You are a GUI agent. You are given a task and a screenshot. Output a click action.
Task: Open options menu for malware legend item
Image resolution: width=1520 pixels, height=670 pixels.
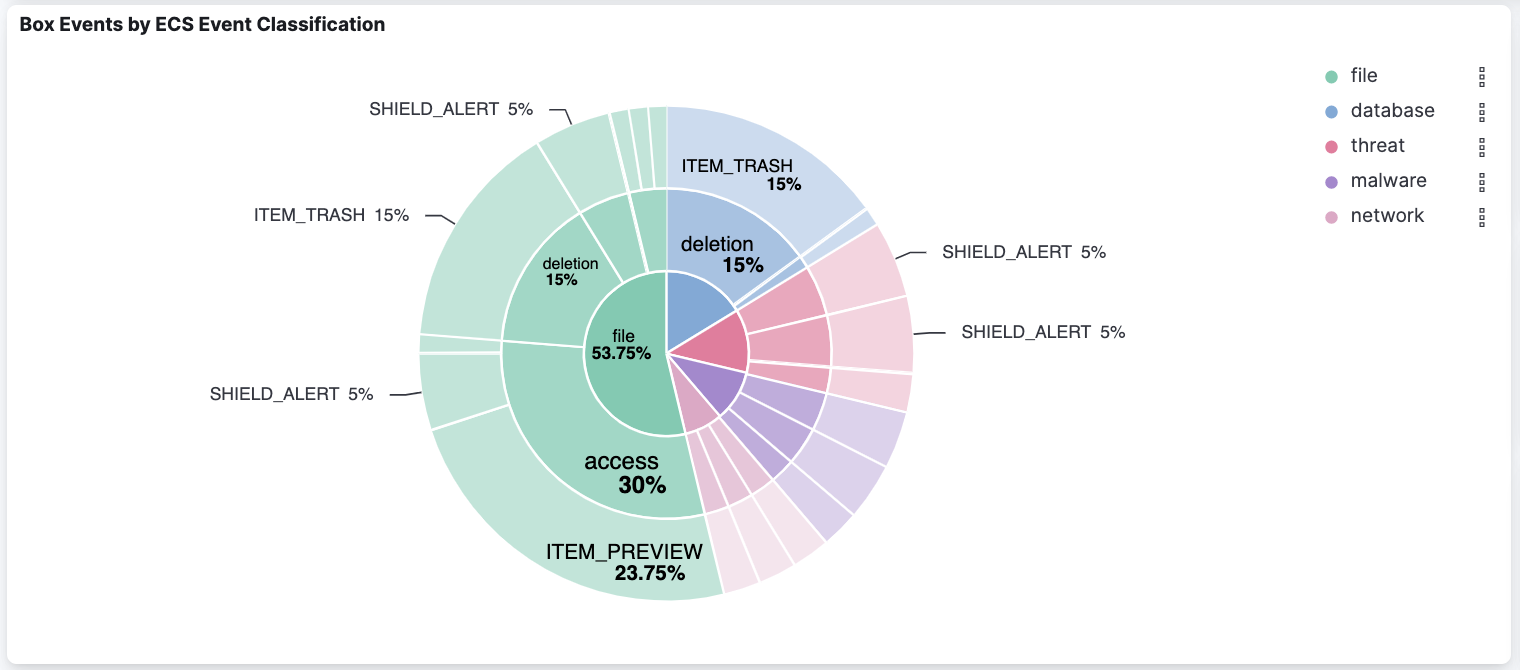click(x=1482, y=181)
